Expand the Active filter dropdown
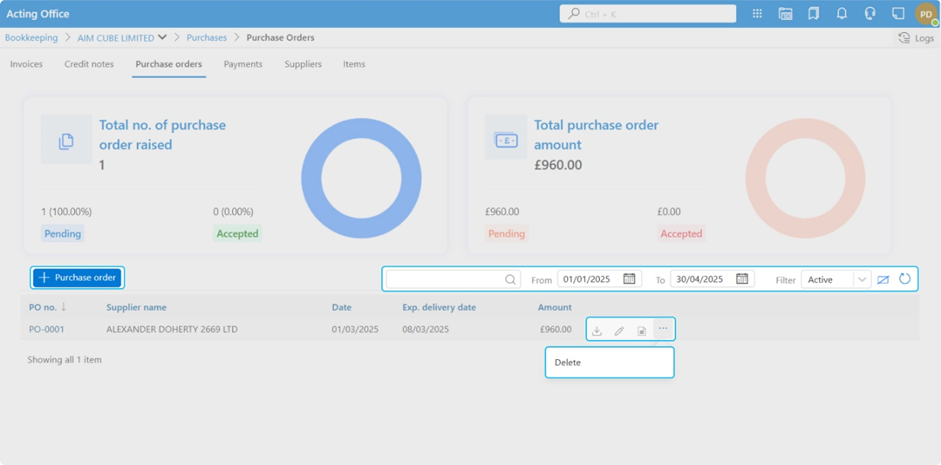 click(861, 280)
